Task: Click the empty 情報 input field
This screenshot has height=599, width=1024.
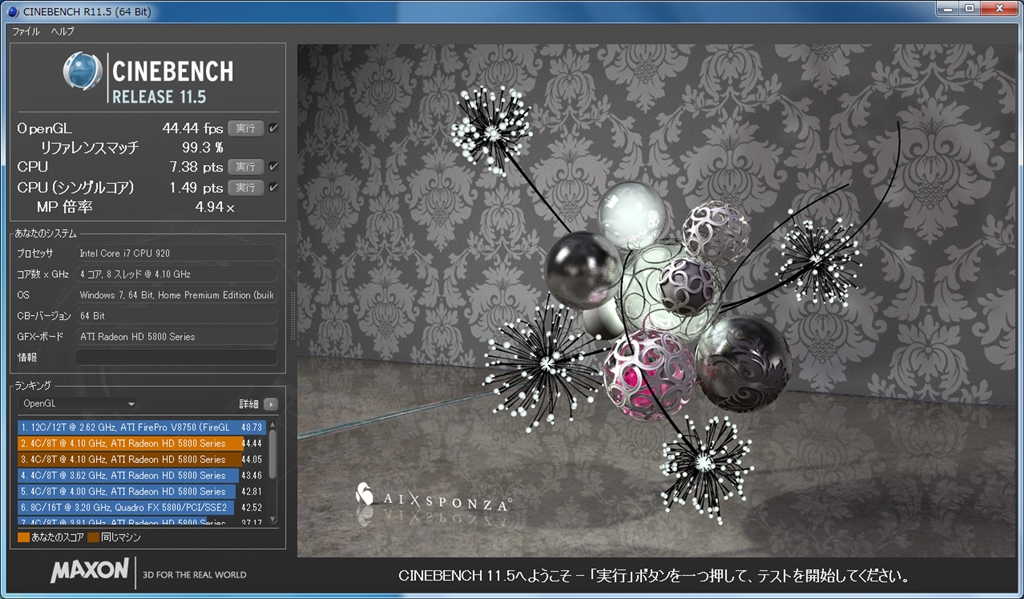Action: pyautogui.click(x=176, y=357)
